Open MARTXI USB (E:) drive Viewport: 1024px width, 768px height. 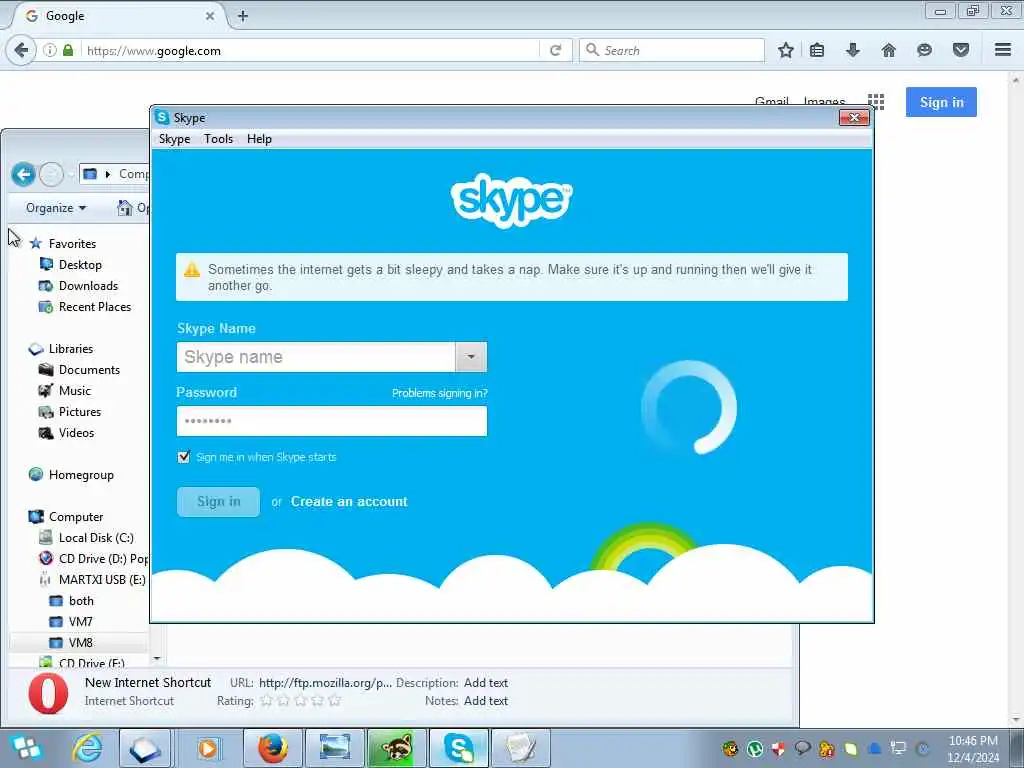coord(102,579)
